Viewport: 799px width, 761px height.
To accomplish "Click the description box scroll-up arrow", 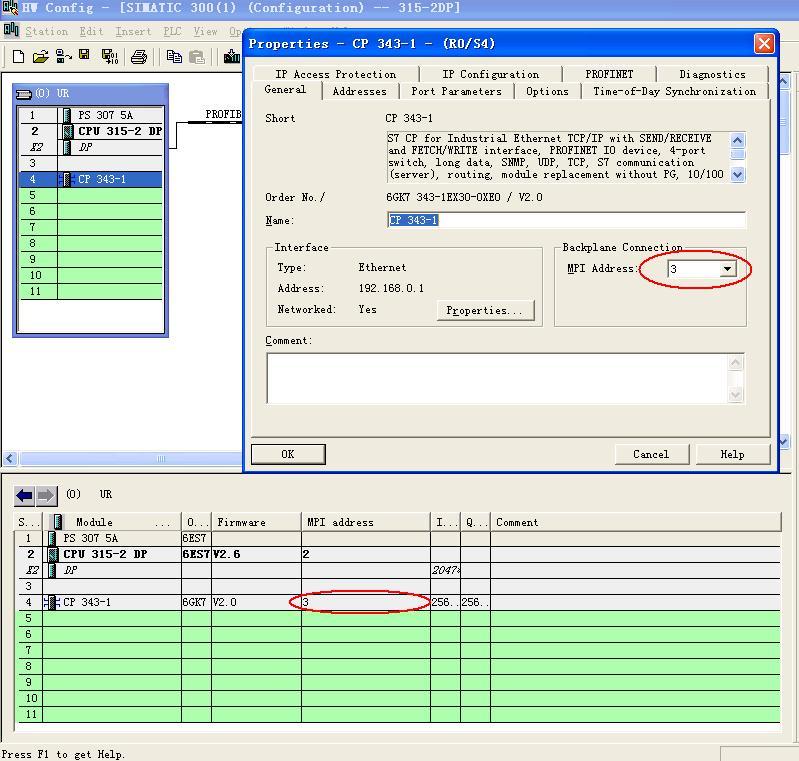I will (738, 140).
